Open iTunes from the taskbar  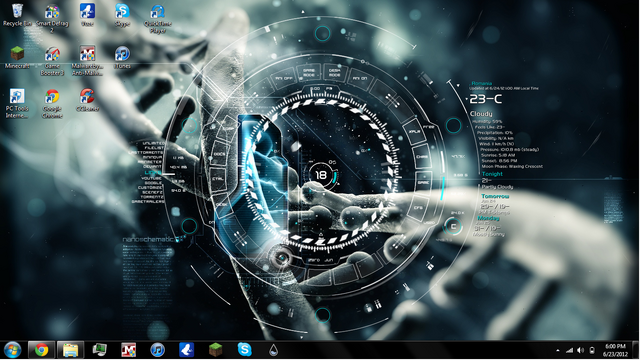[x=157, y=350]
